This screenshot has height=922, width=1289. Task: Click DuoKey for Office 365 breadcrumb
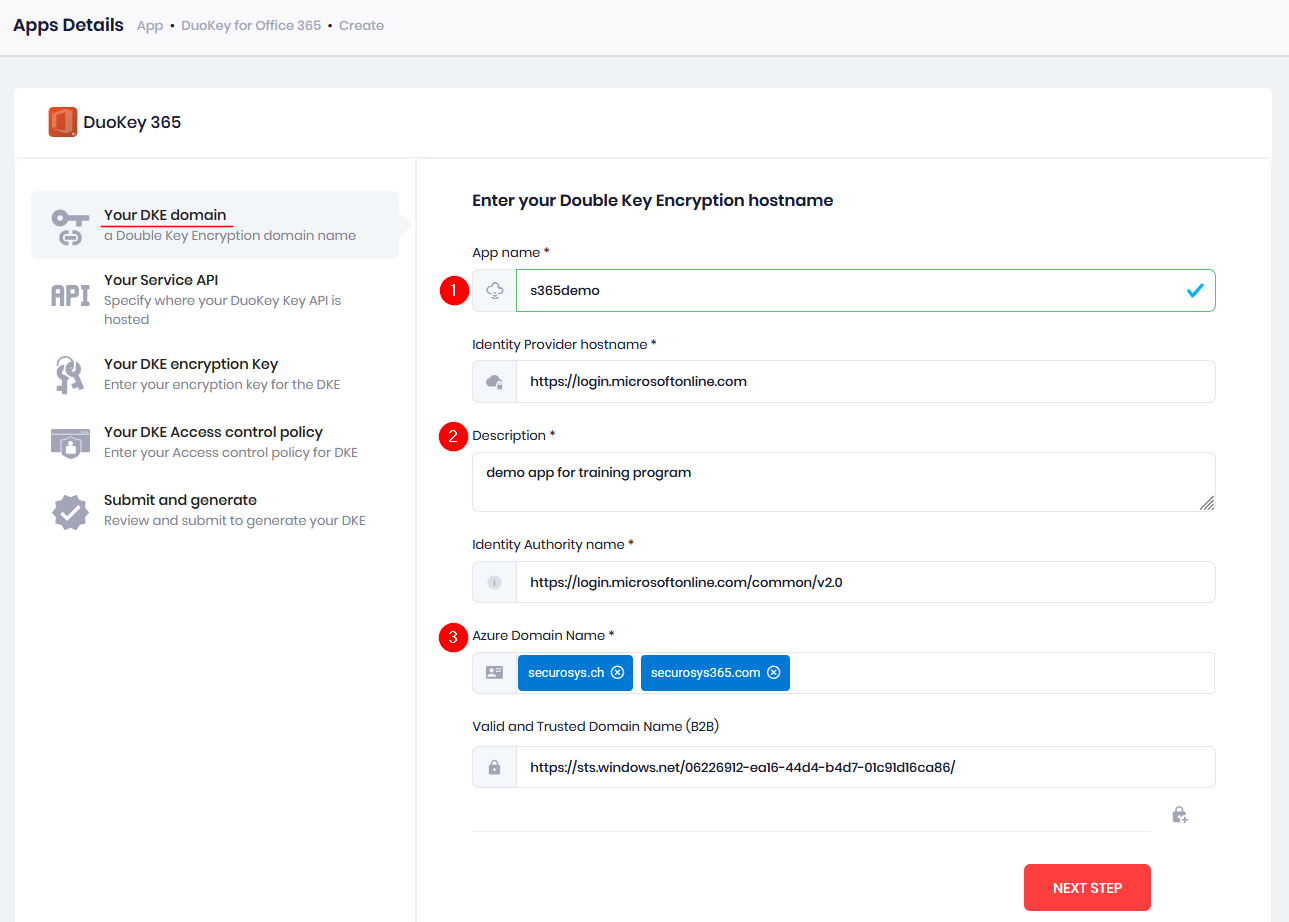coord(251,25)
